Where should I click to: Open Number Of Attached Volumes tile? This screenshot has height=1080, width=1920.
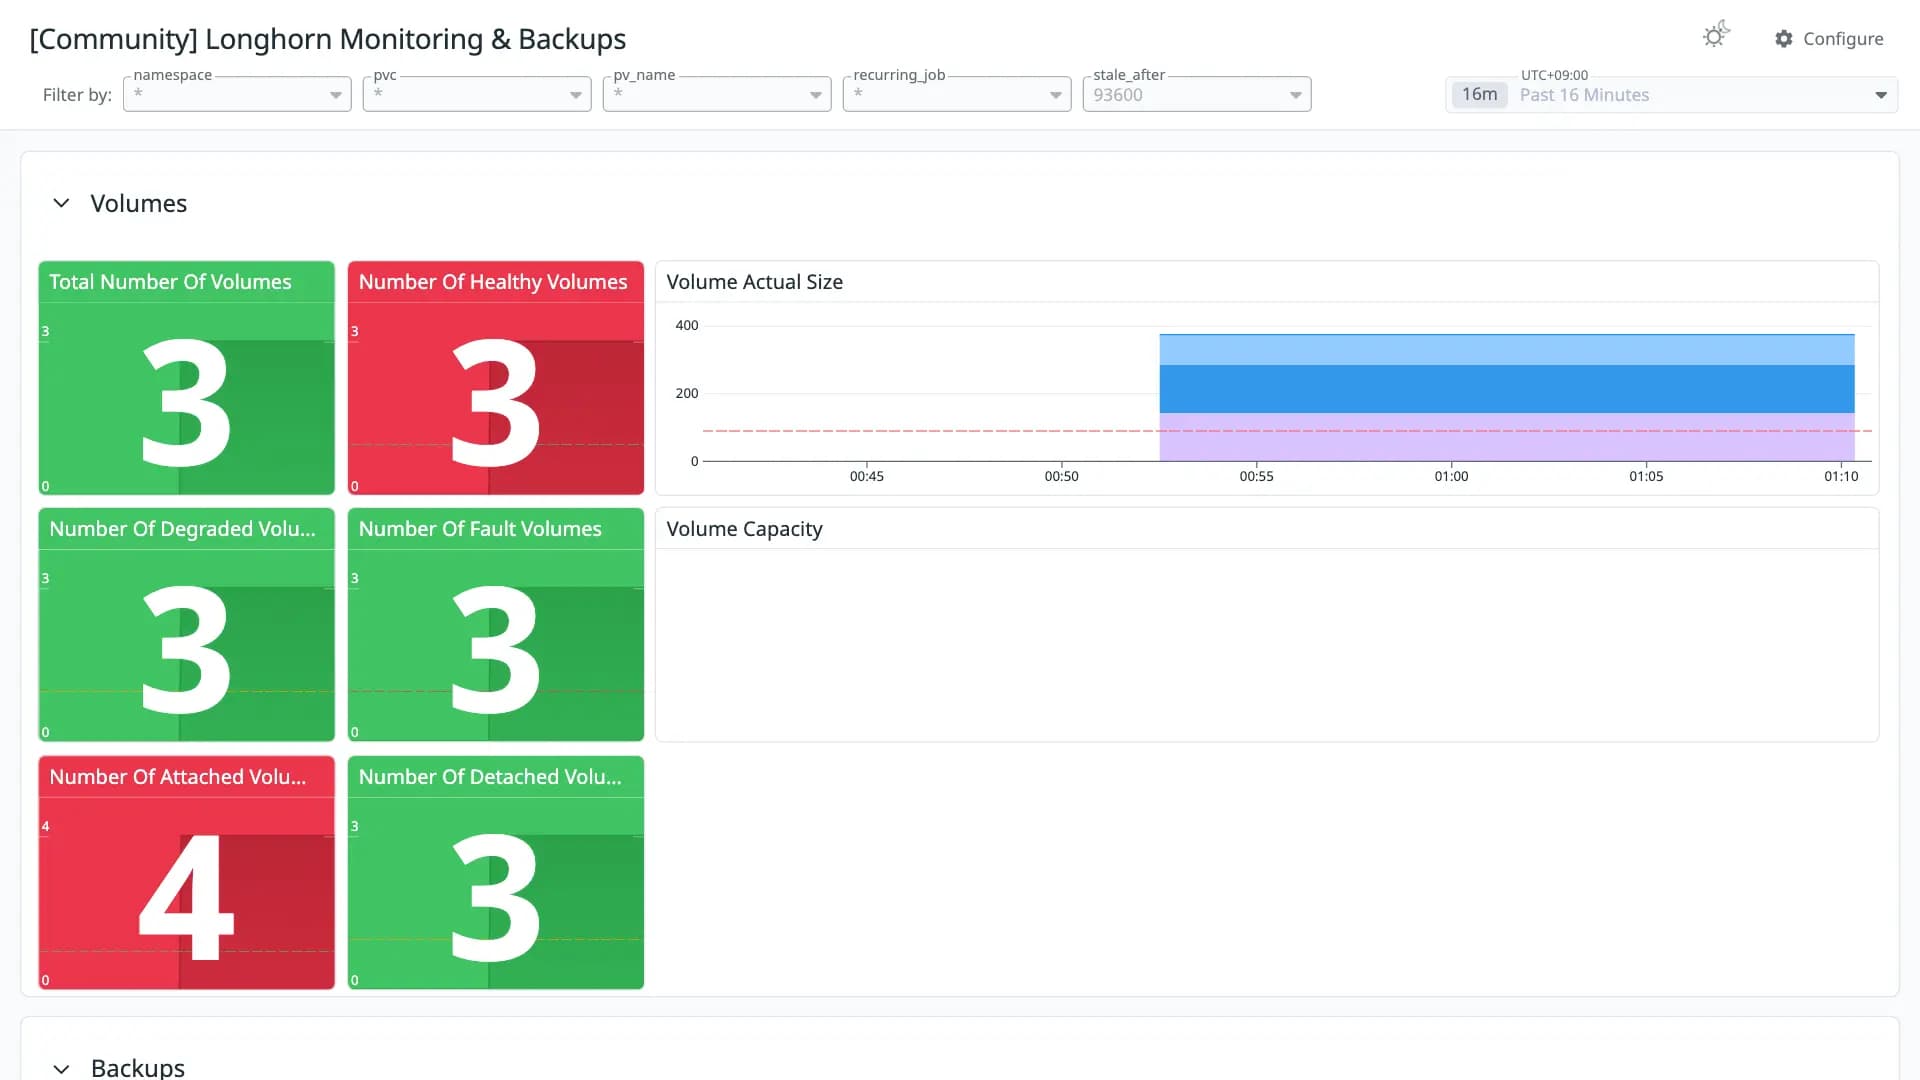187,873
